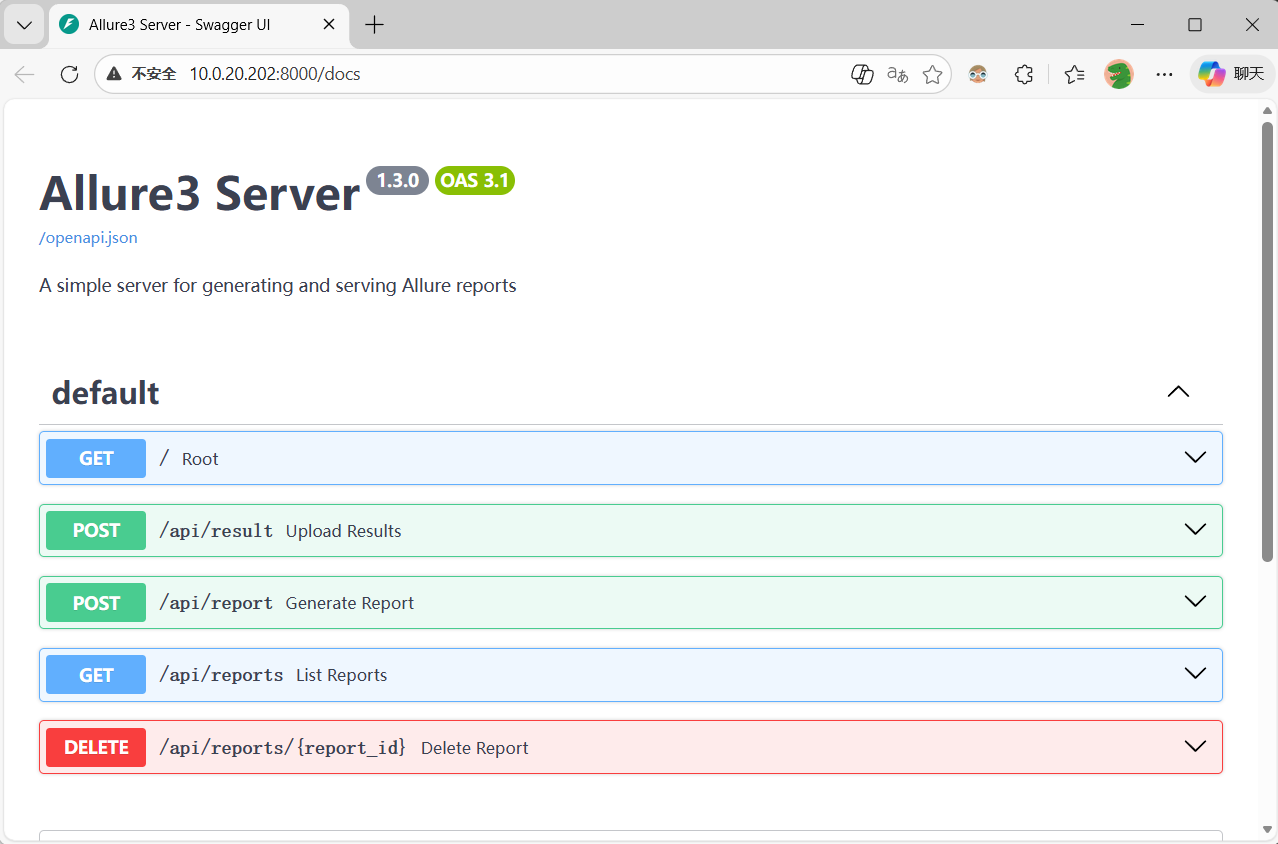The image size is (1278, 844).
Task: Select the Allure3 Server - Swagger UI tab
Action: coord(198,25)
